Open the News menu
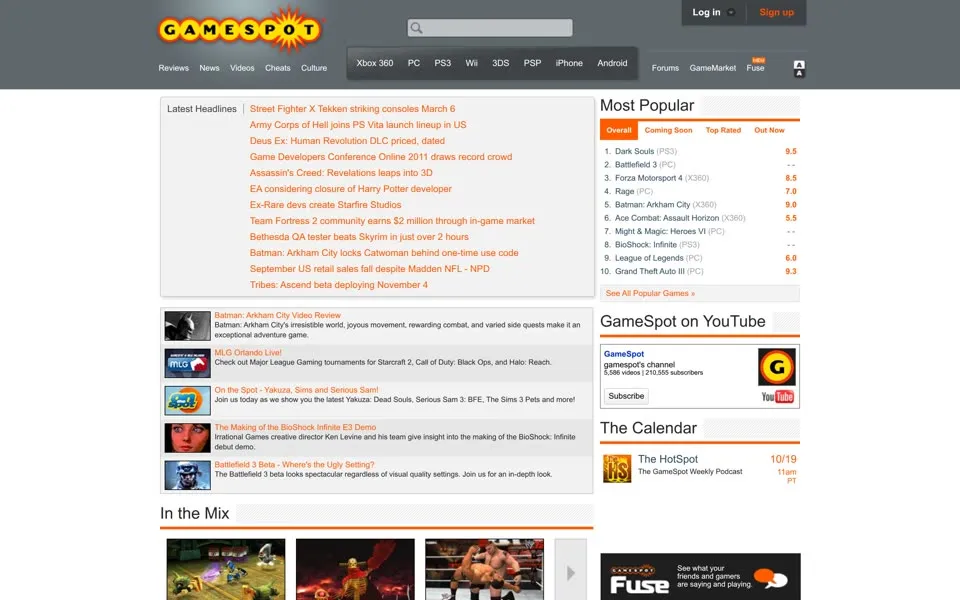The image size is (960, 600). click(209, 68)
